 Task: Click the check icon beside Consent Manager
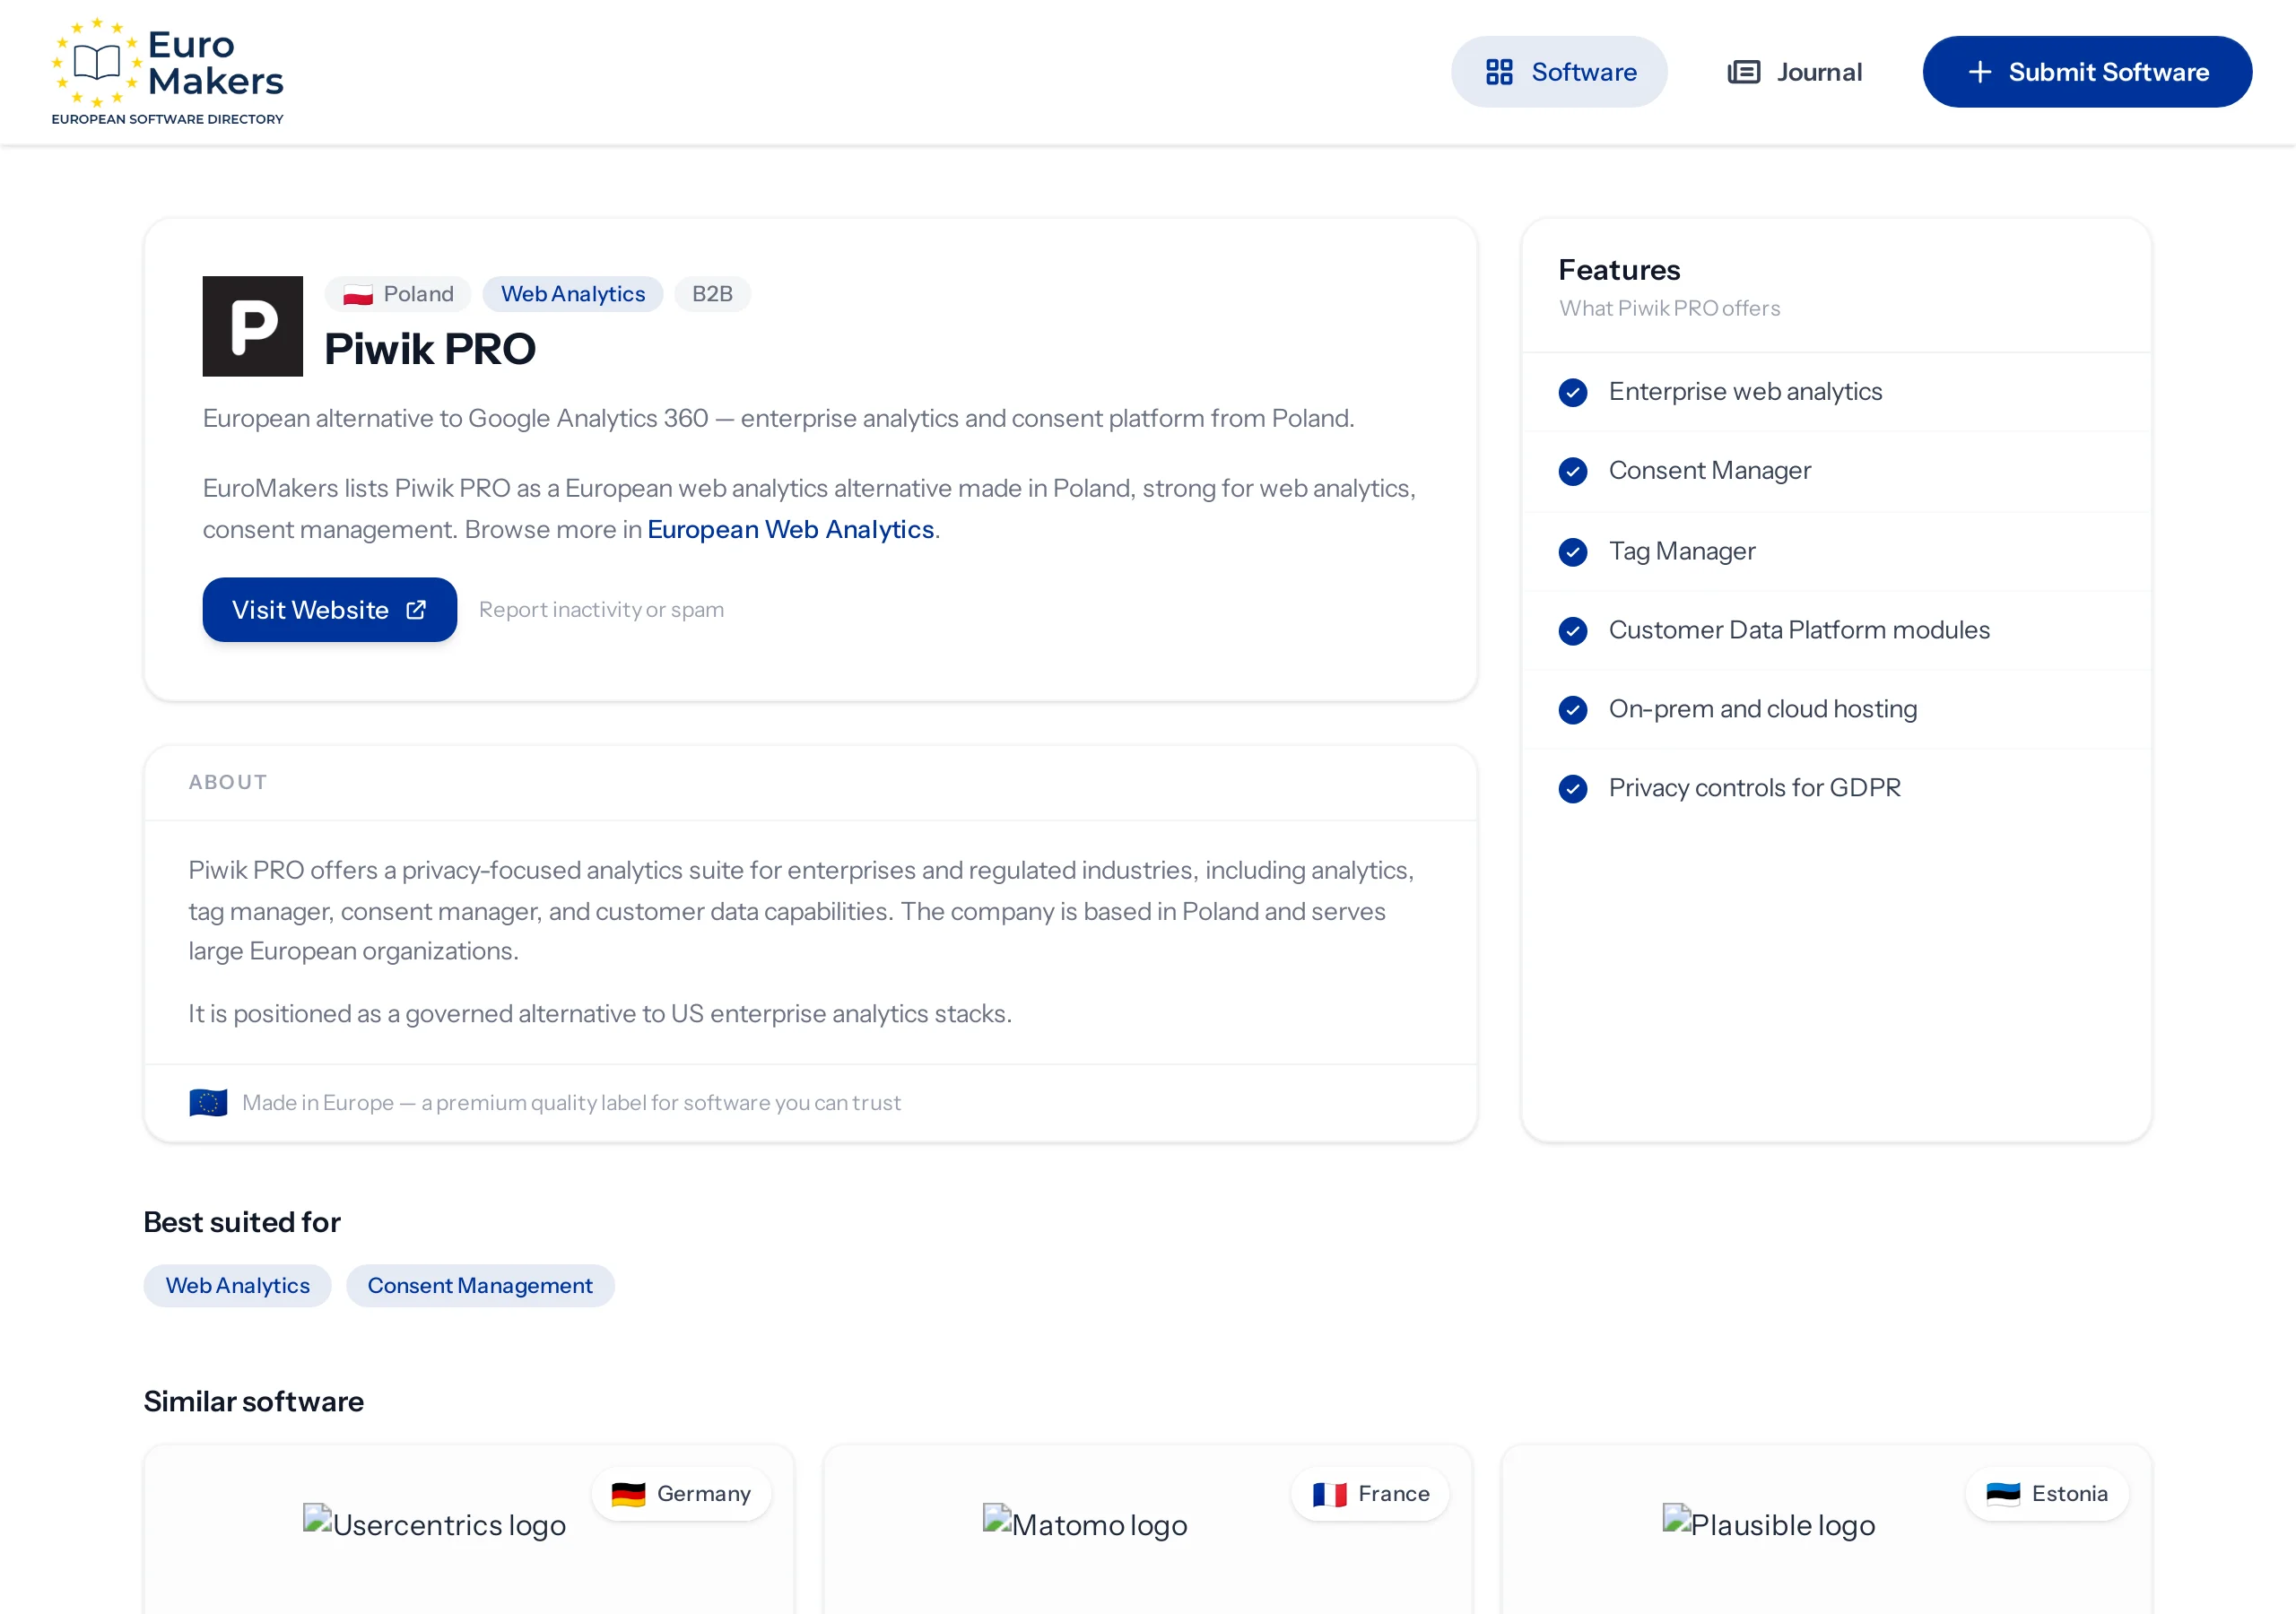click(x=1573, y=471)
